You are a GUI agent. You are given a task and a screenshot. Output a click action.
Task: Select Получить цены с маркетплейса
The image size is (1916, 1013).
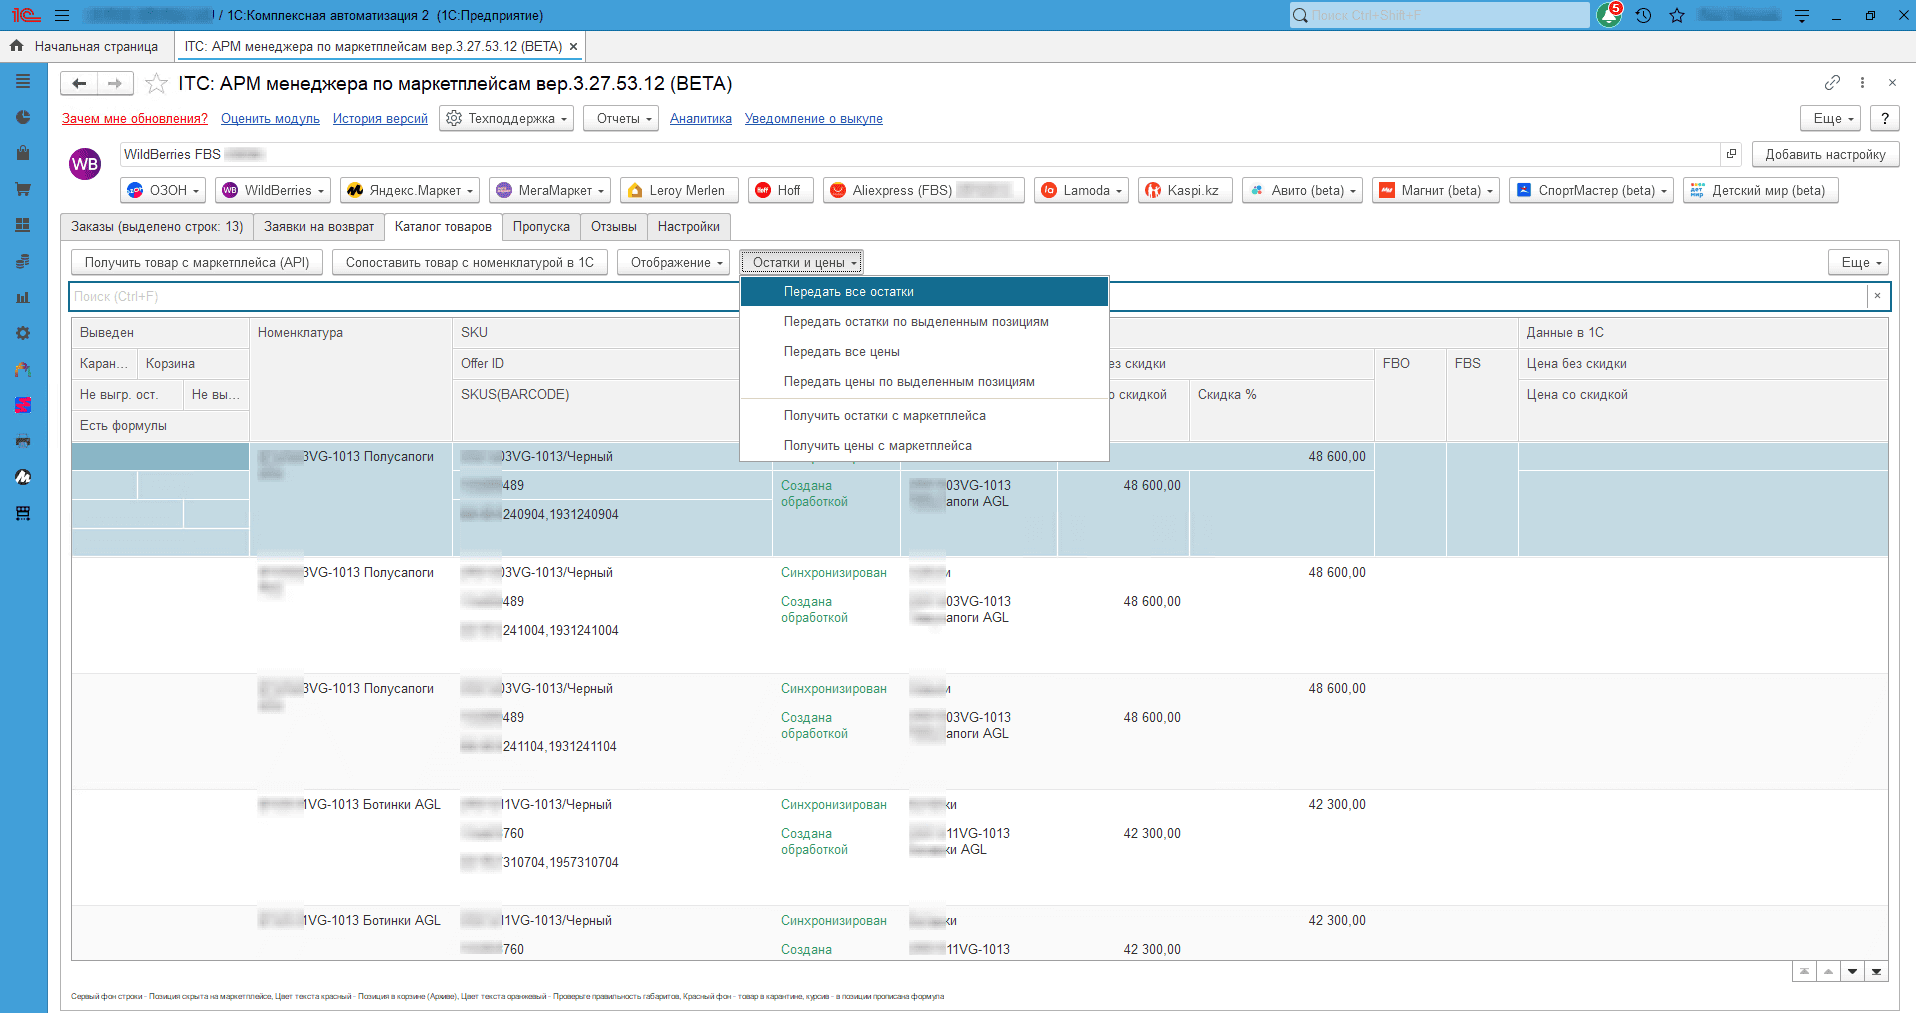click(924, 446)
